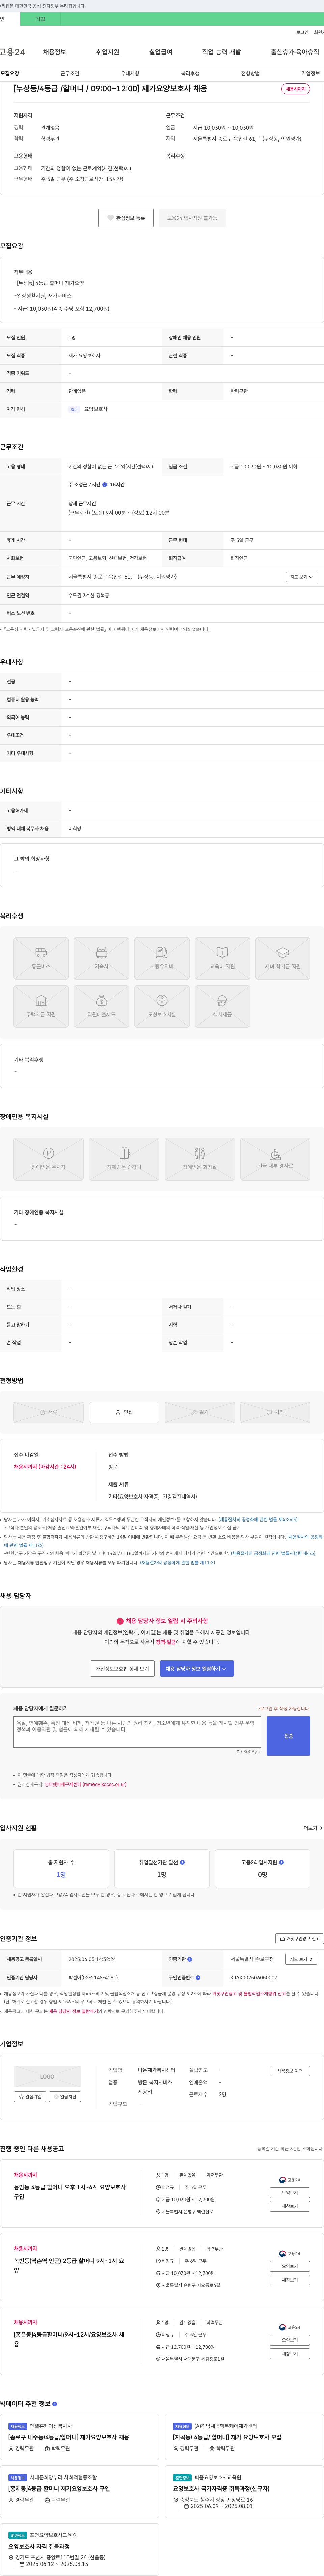Jump to the 복리후생 tab
The width and height of the screenshot is (324, 2576).
coord(190,73)
